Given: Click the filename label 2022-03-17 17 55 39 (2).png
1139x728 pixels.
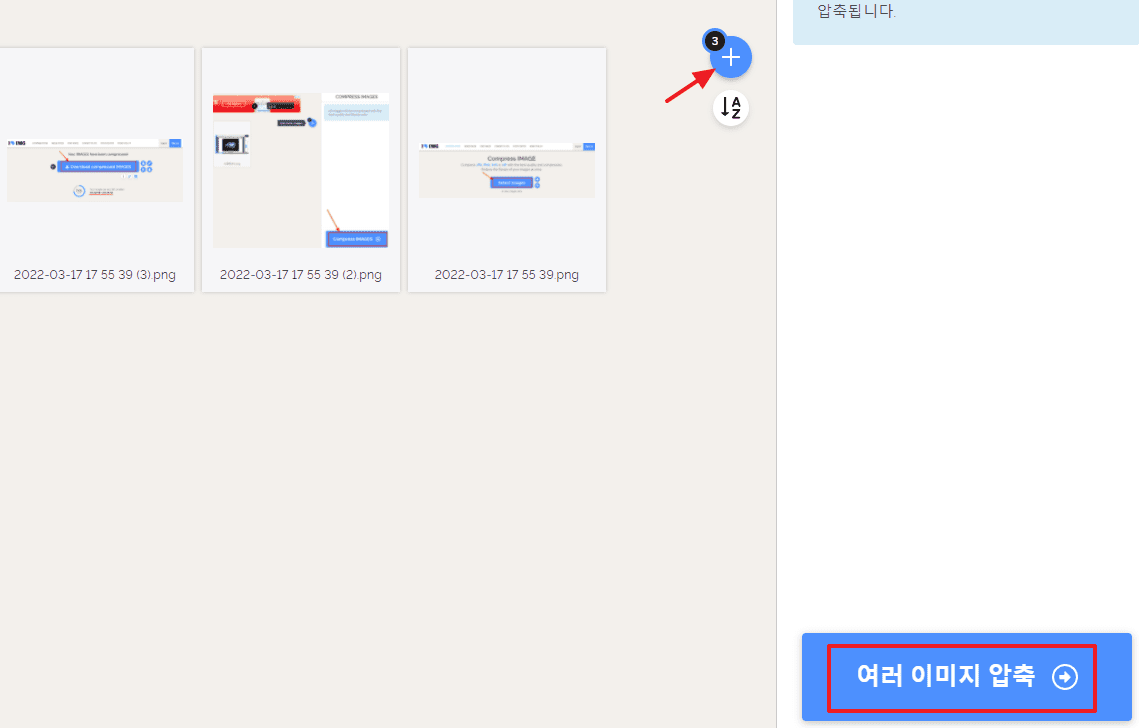Looking at the screenshot, I should (301, 275).
